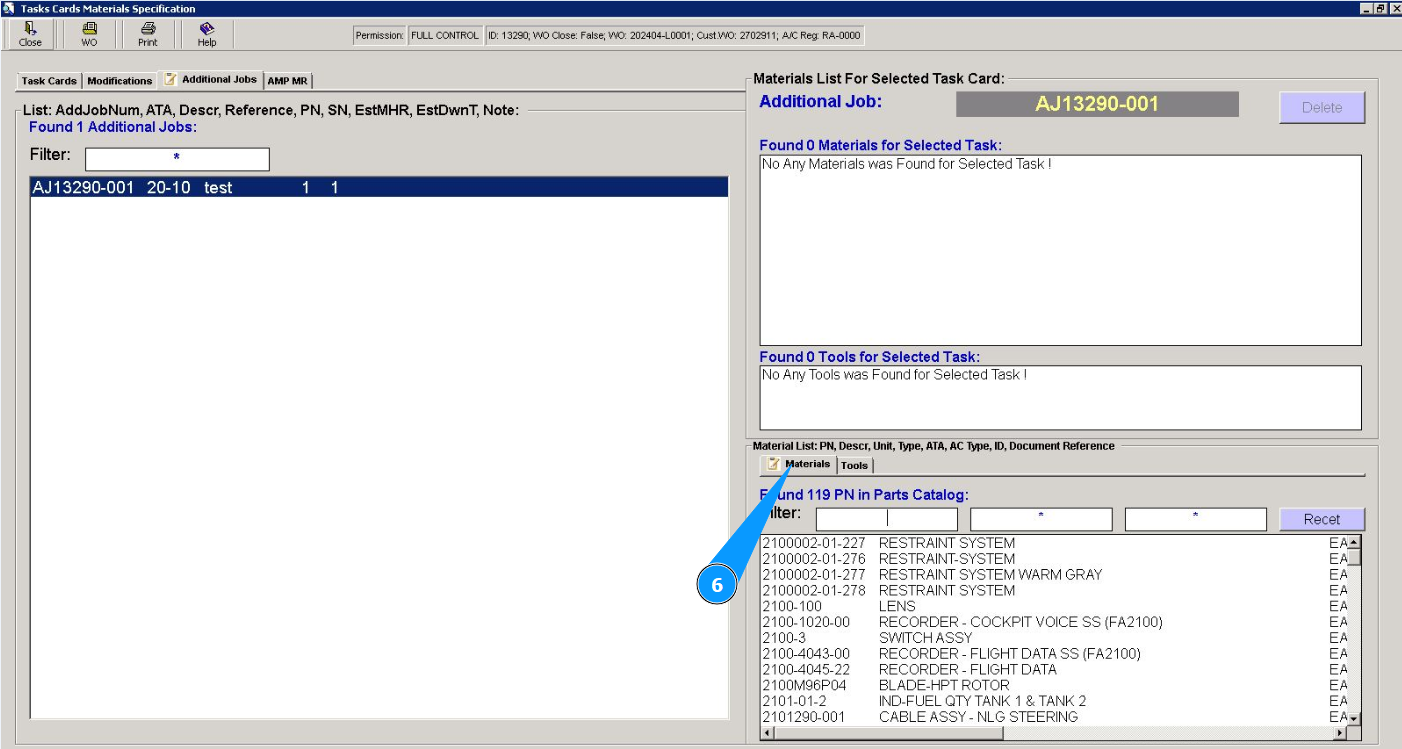Select part 2100002-01-278 RESTRAINT SYSTEM
Image resolution: width=1402 pixels, height=749 pixels.
point(1054,590)
